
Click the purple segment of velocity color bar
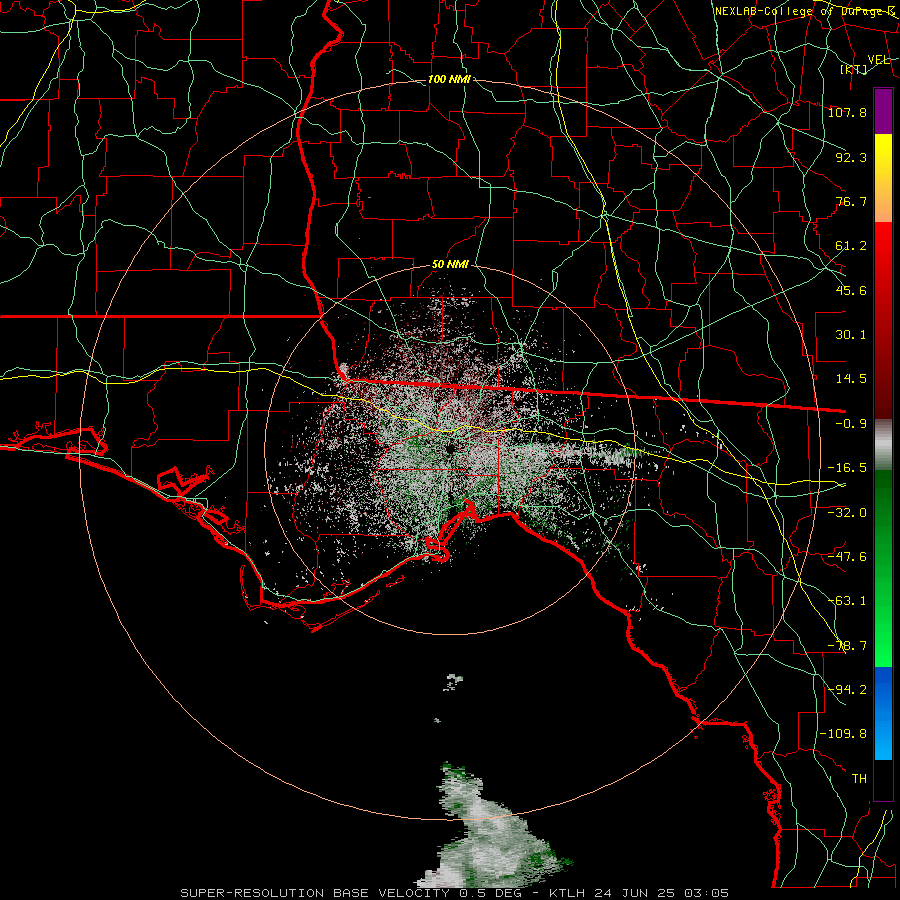[883, 111]
